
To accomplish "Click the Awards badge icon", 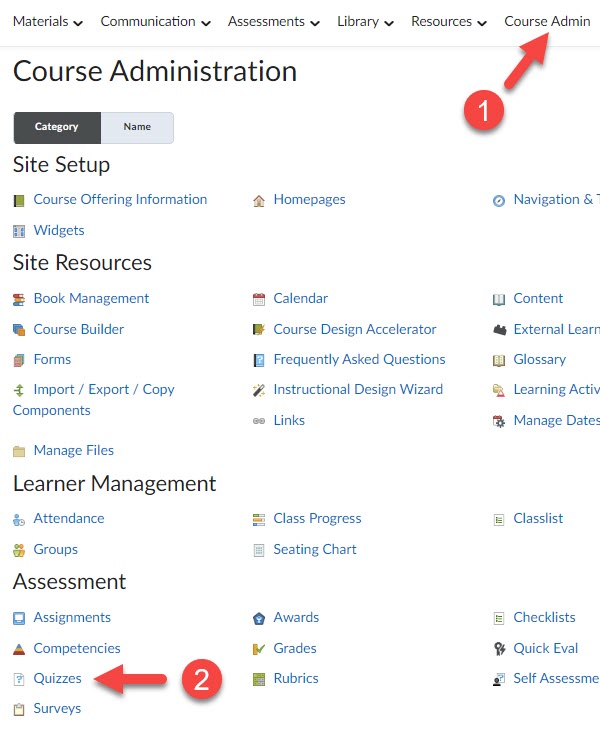I will [x=259, y=618].
